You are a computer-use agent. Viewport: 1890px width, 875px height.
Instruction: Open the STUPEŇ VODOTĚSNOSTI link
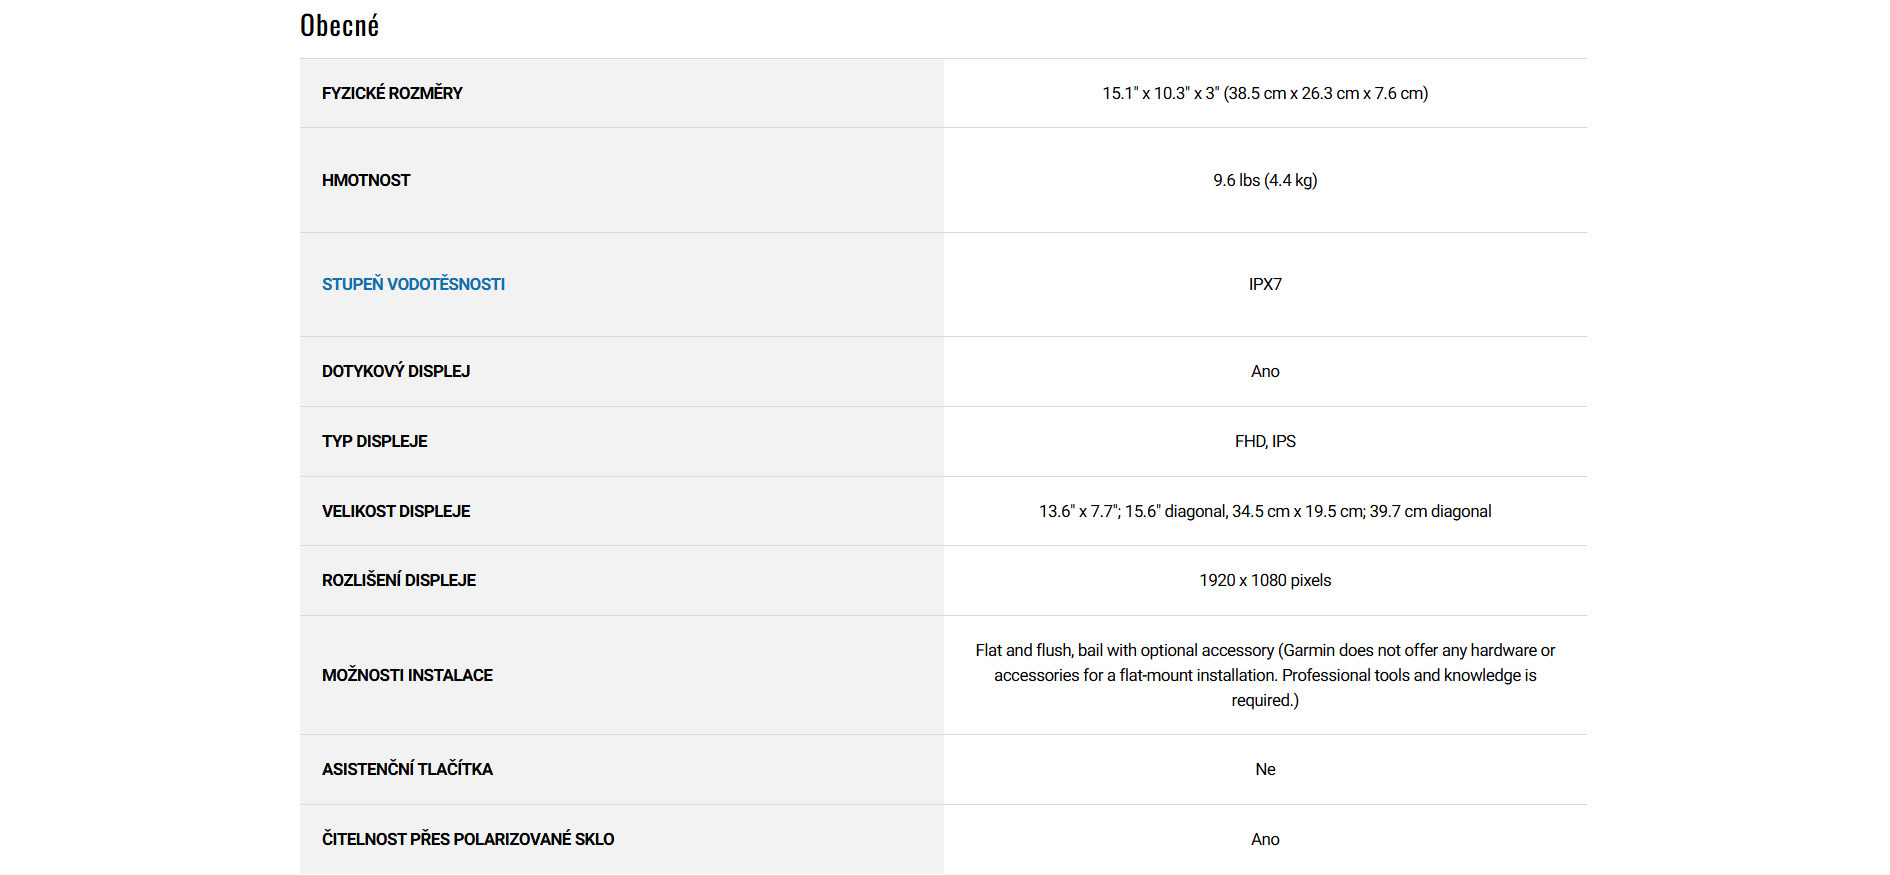coord(413,284)
